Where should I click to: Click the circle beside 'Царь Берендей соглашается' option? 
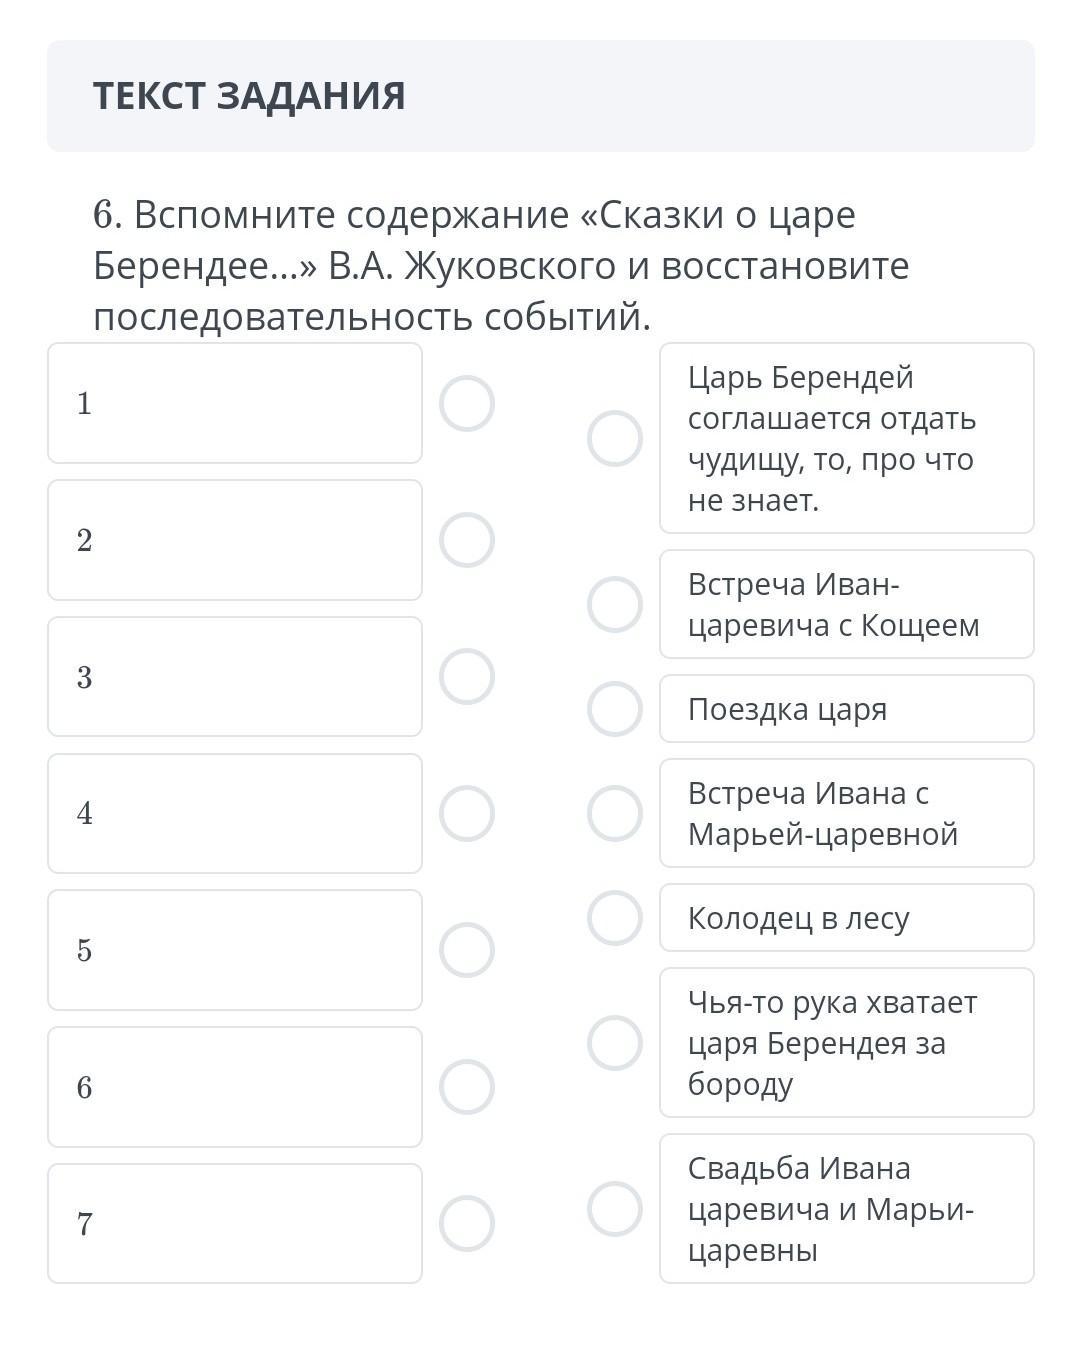615,438
